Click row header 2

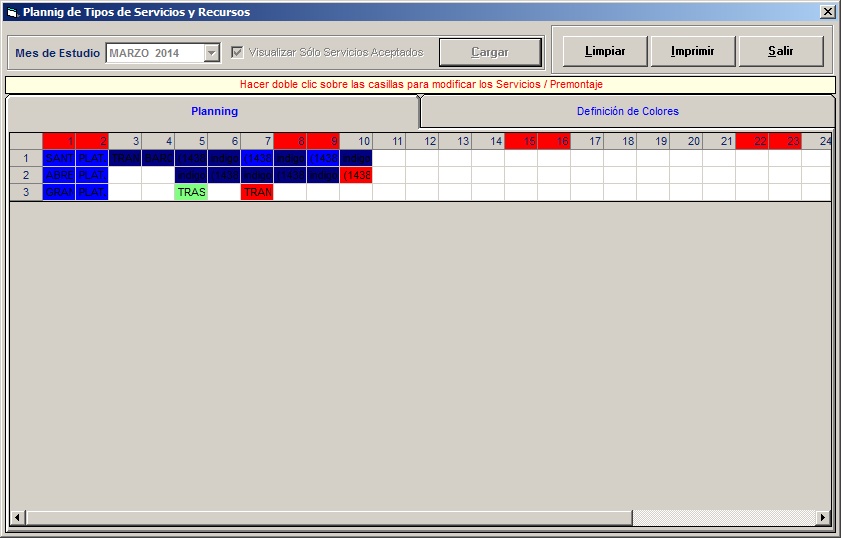(26, 175)
